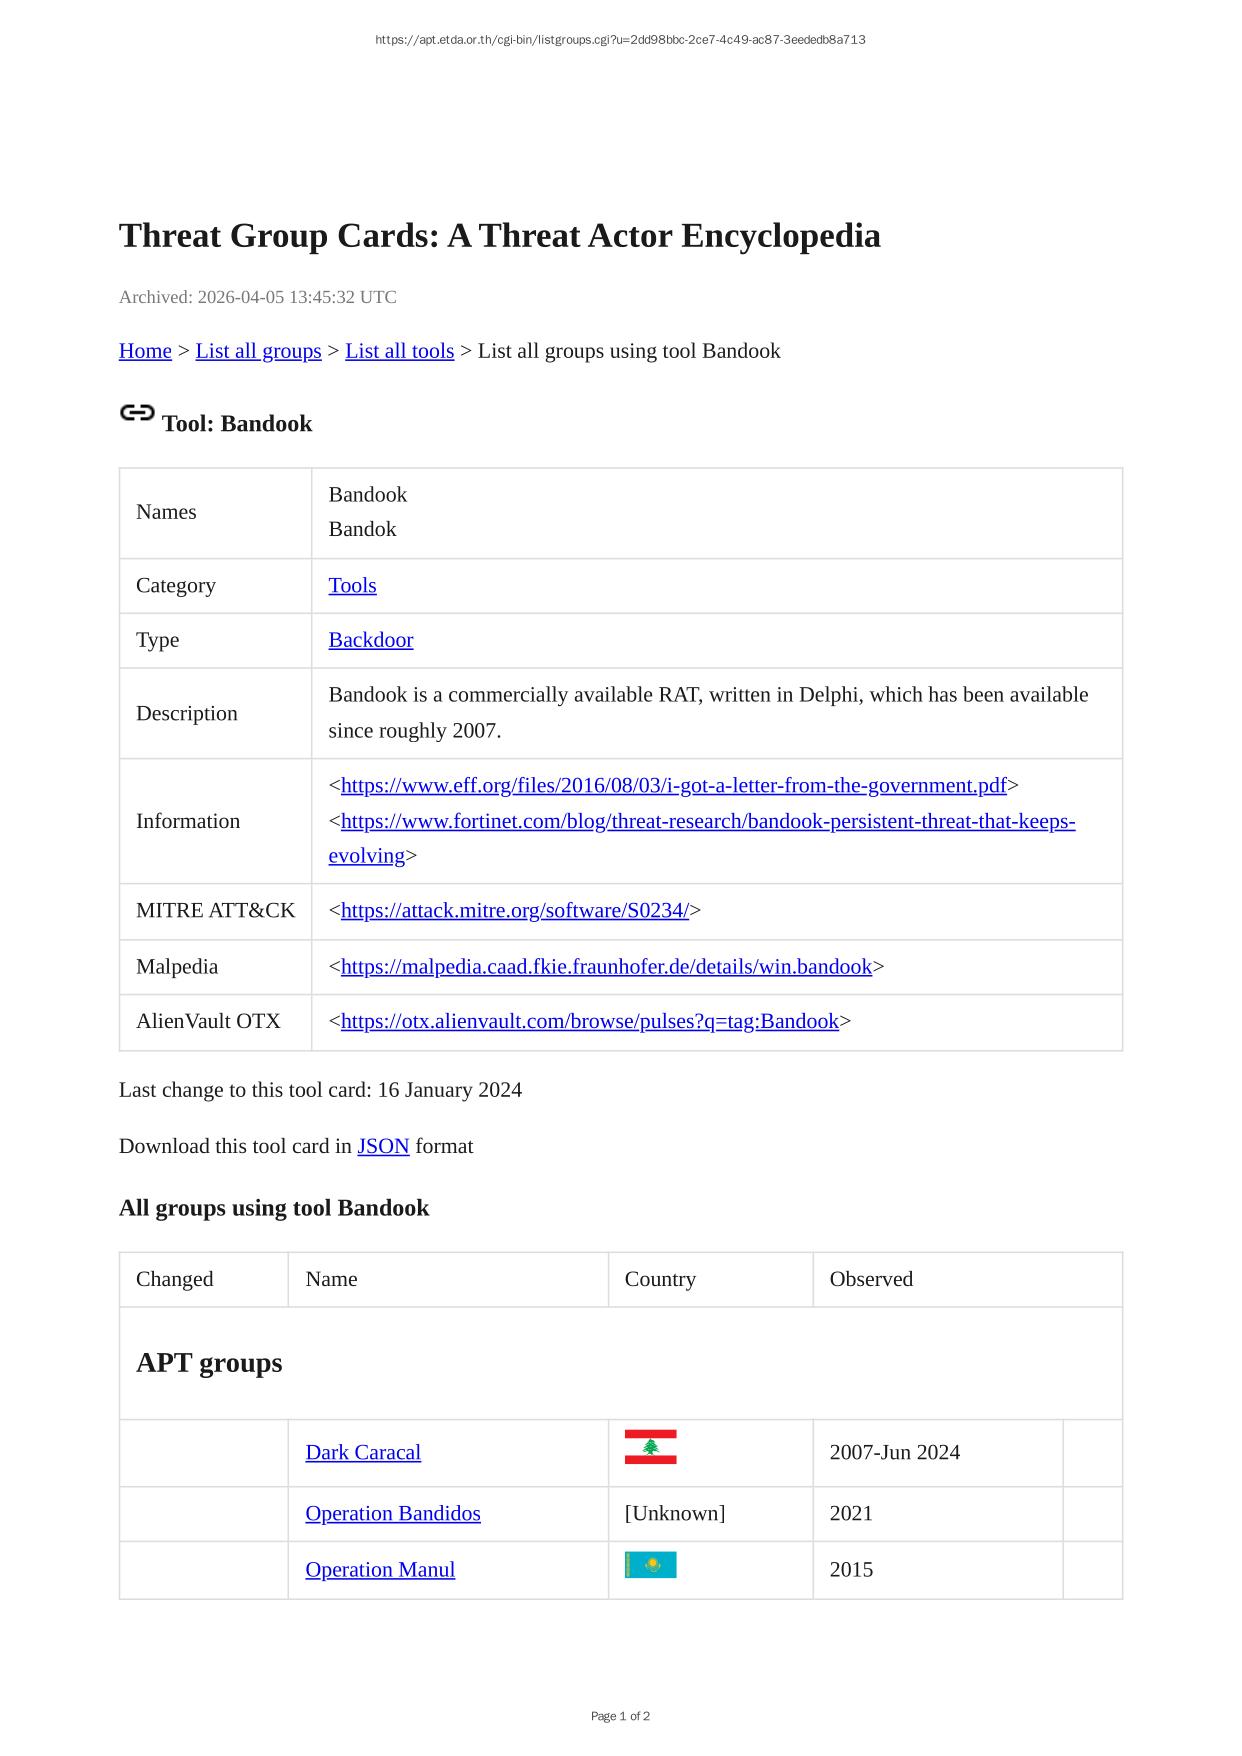1242x1756 pixels.
Task: Download the tool card via JSON link
Action: (383, 1147)
